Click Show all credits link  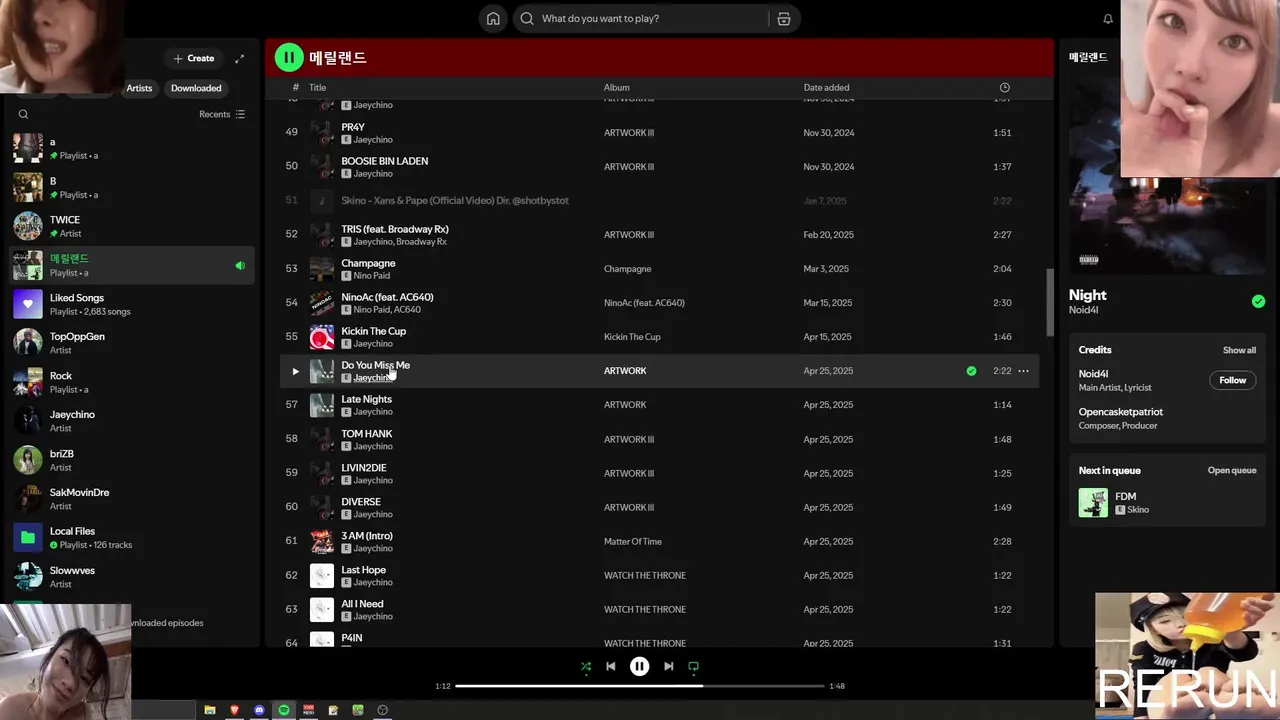(1239, 350)
